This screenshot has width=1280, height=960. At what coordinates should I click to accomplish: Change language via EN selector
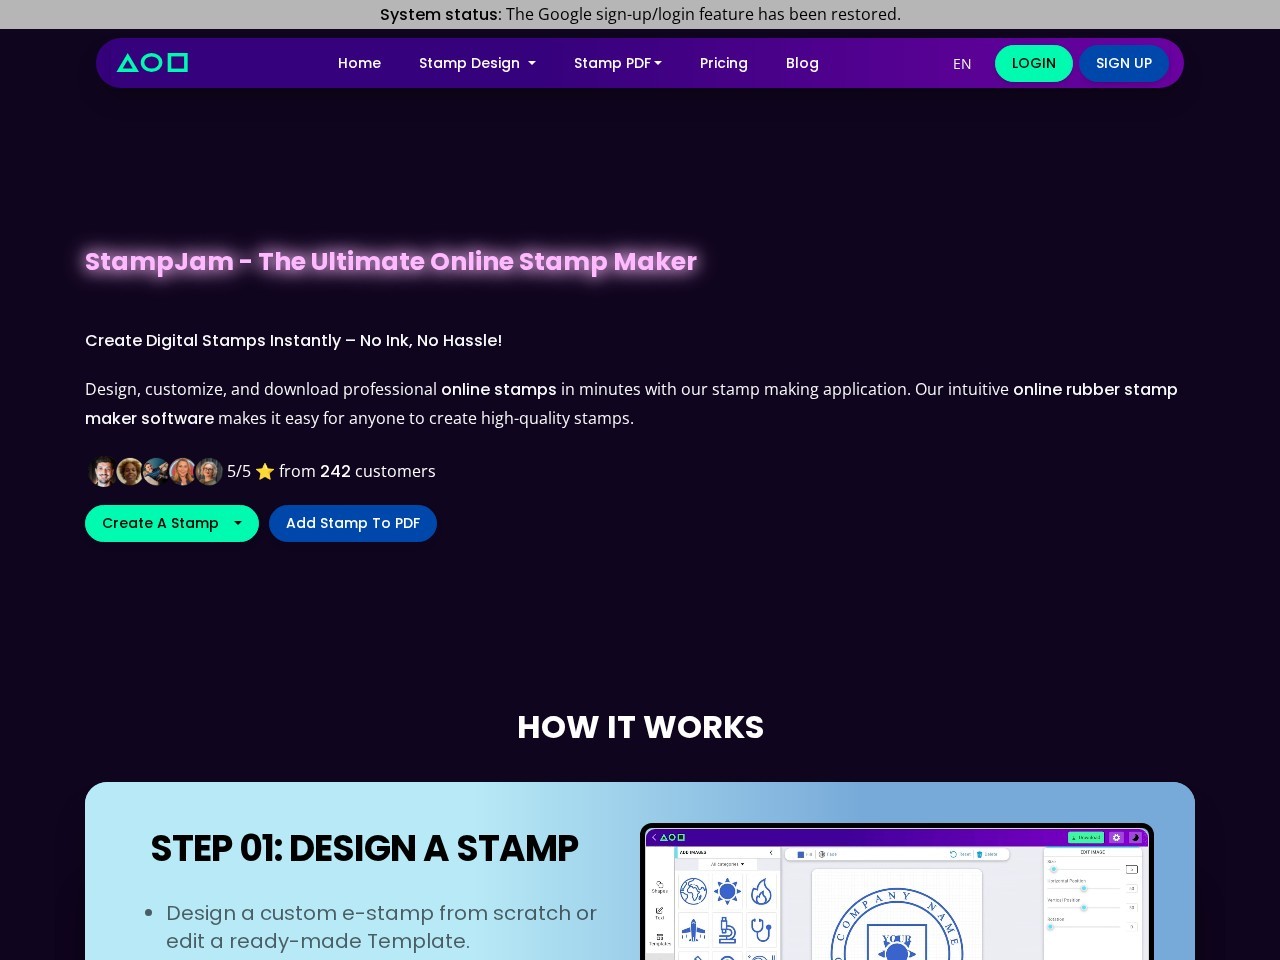click(962, 64)
